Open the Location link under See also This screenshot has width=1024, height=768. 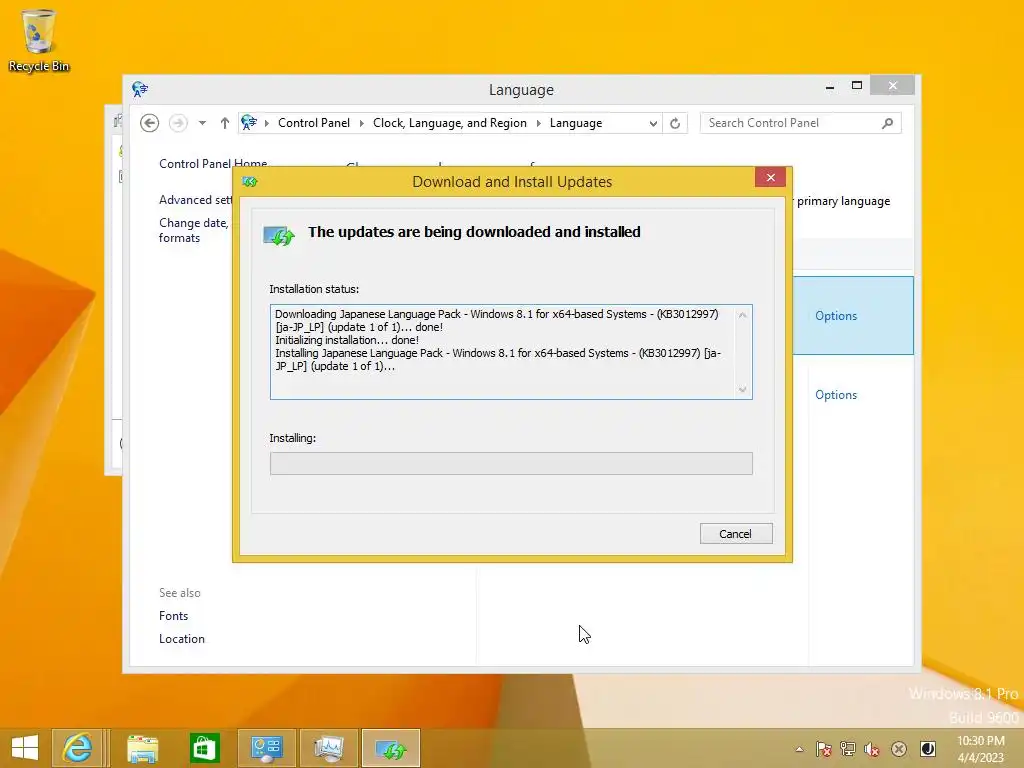(x=182, y=639)
